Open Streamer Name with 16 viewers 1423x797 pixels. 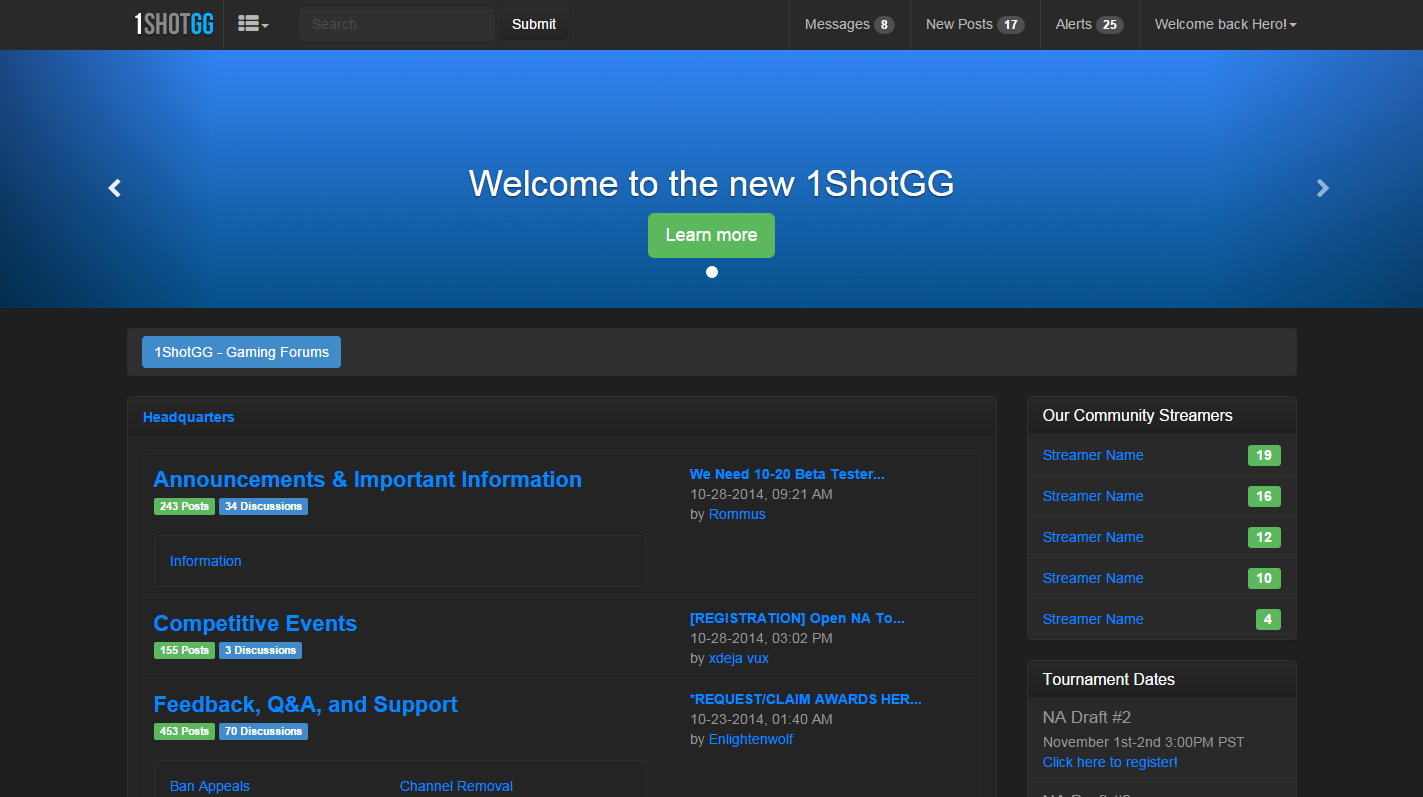[x=1093, y=496]
